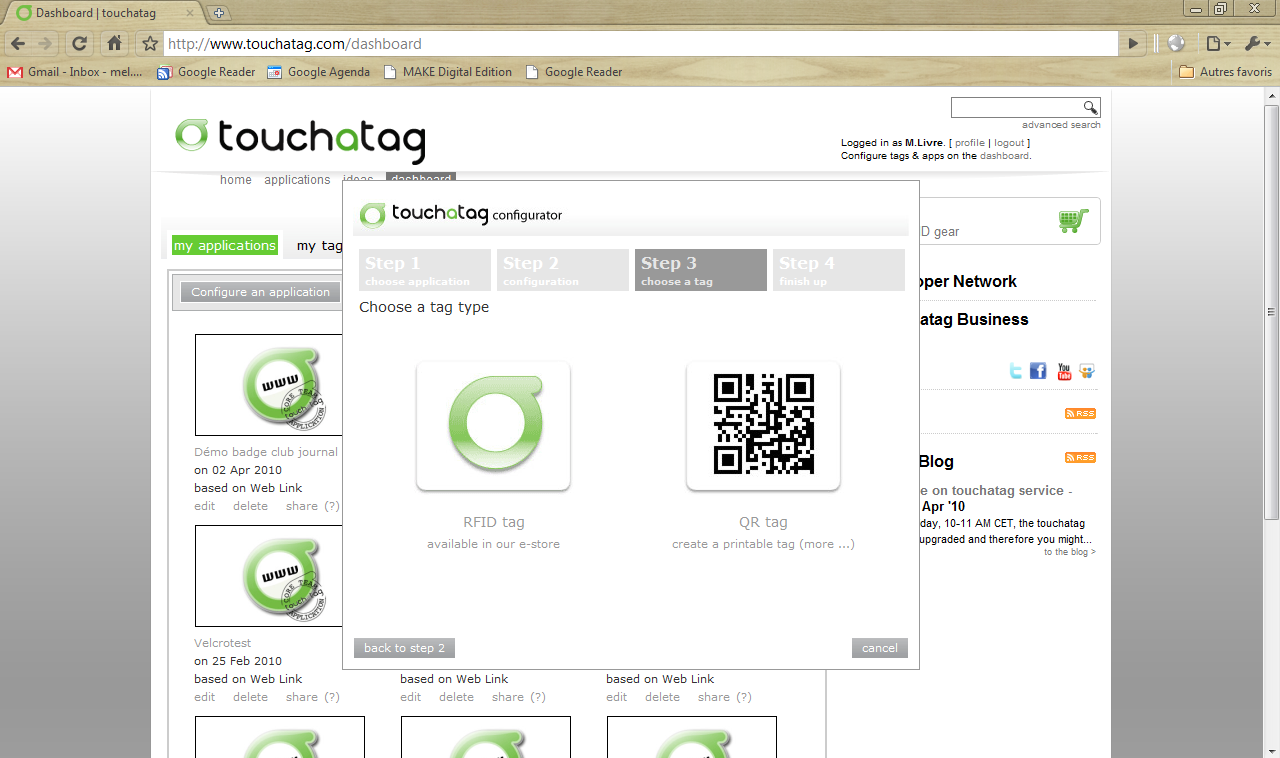Edit the Démo badge club journal application
1280x758 pixels.
coord(205,506)
